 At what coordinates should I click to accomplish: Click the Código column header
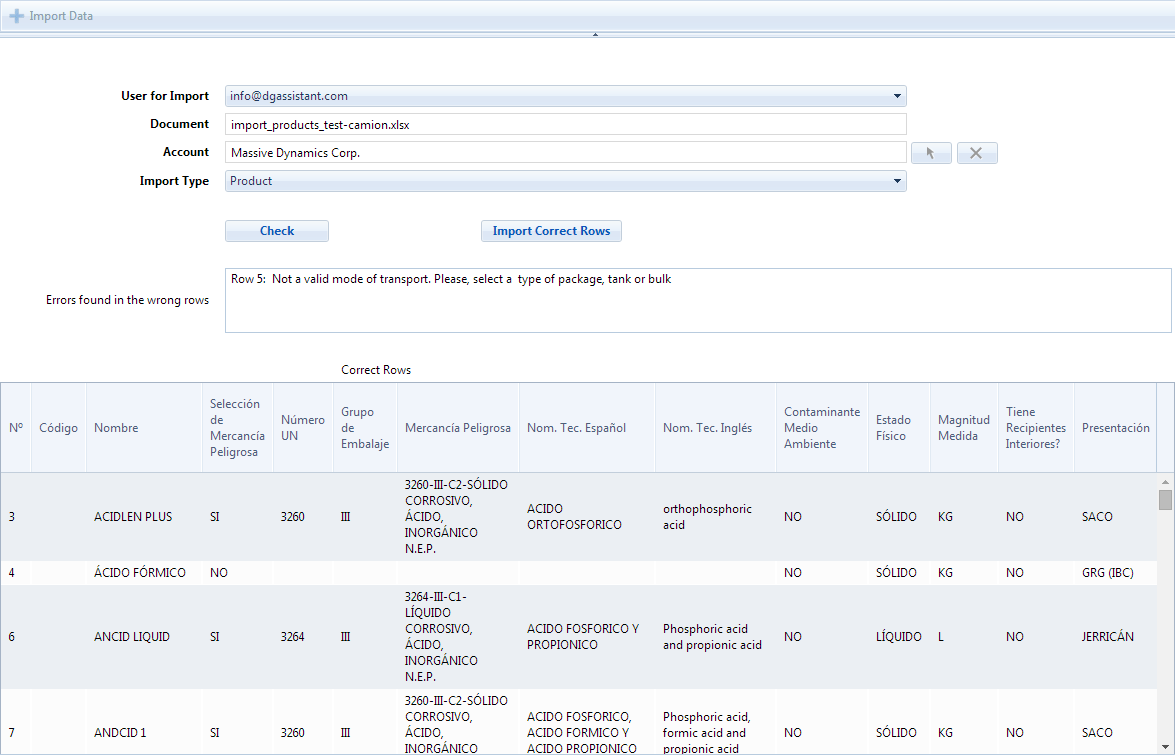click(x=58, y=428)
